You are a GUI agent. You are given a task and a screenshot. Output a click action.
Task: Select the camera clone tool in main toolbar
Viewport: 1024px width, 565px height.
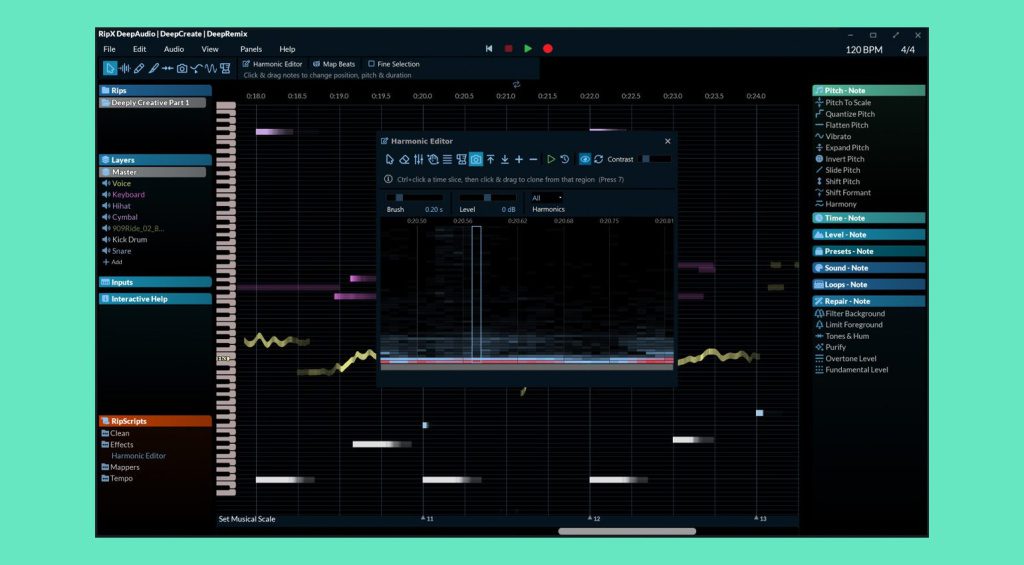[x=182, y=68]
